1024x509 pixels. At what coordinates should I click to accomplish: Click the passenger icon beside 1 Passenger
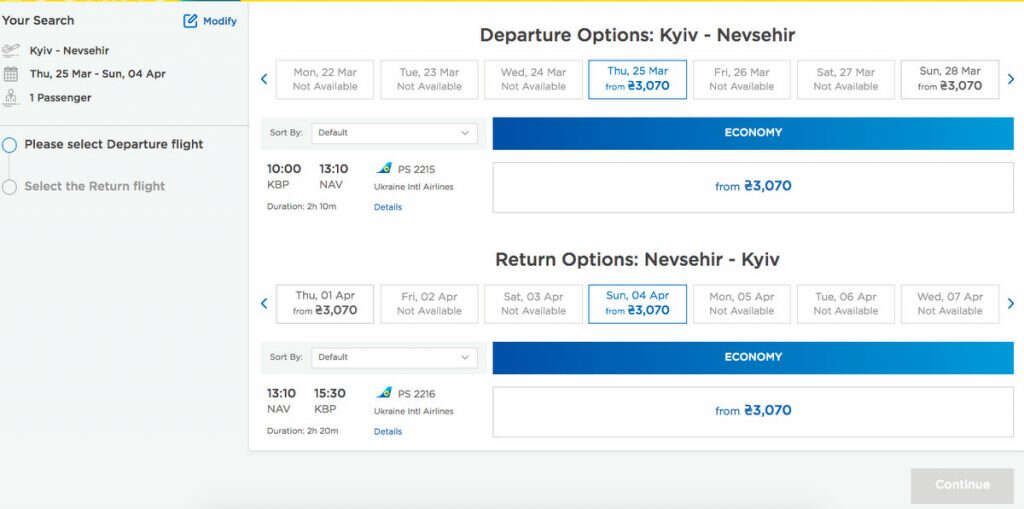click(10, 97)
